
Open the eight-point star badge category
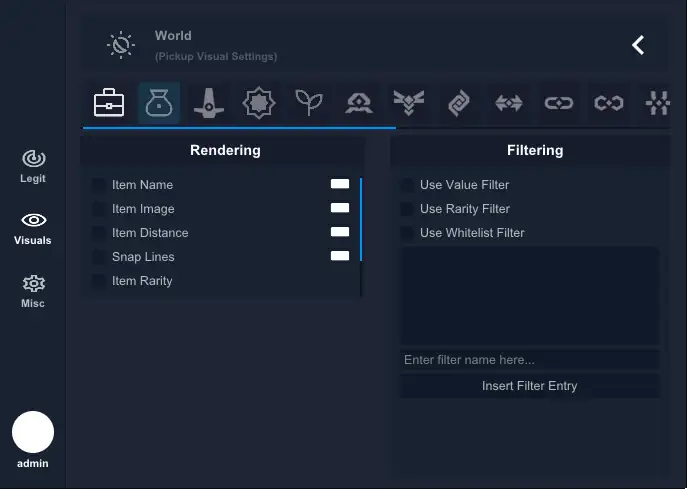click(259, 103)
